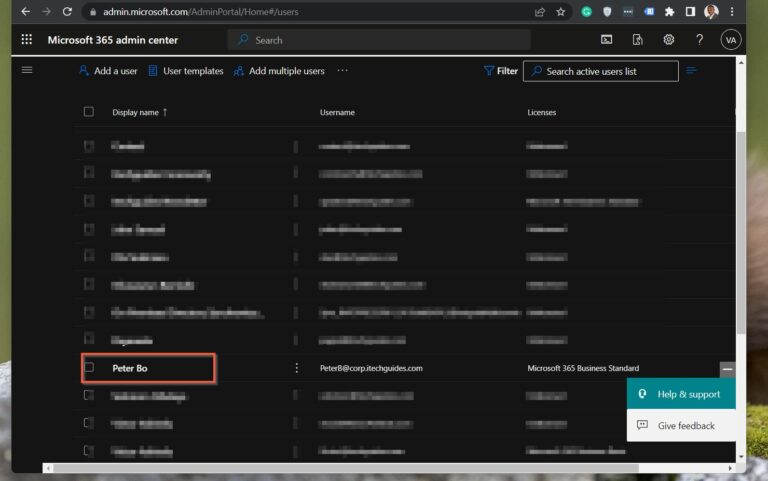The width and height of the screenshot is (768, 481).
Task: Open the Extensions puzzle icon
Action: click(669, 12)
